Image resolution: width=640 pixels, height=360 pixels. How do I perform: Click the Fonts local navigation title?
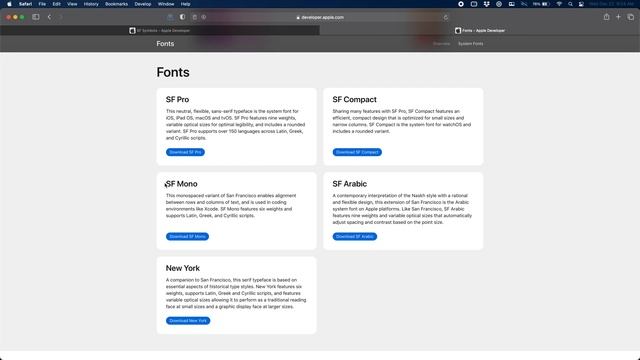coord(165,44)
